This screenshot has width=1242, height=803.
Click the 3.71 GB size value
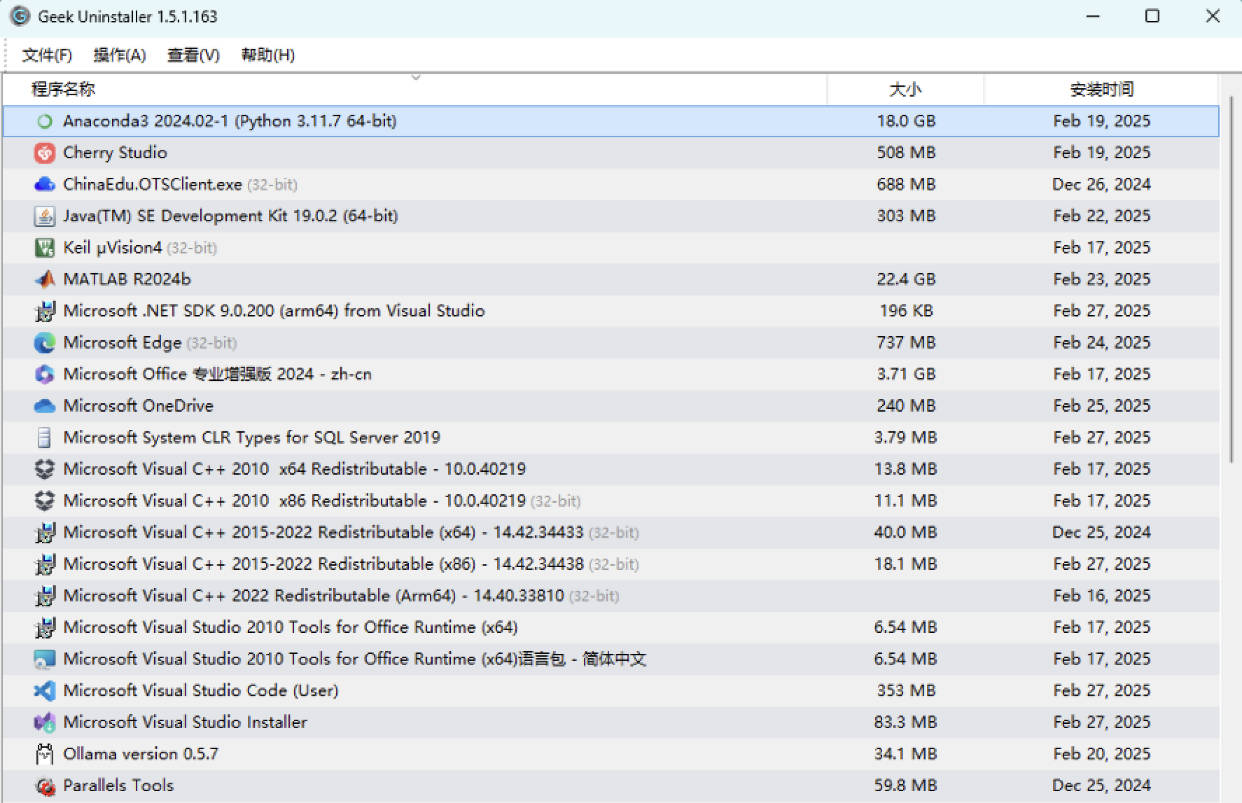[905, 374]
